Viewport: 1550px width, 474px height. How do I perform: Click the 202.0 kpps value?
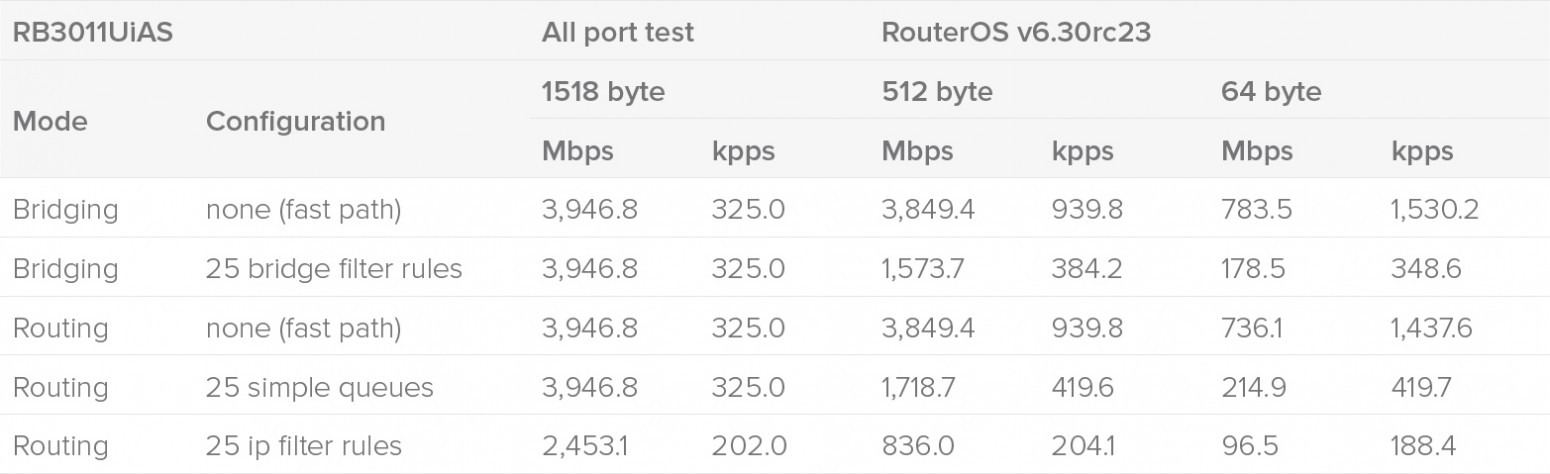point(748,446)
